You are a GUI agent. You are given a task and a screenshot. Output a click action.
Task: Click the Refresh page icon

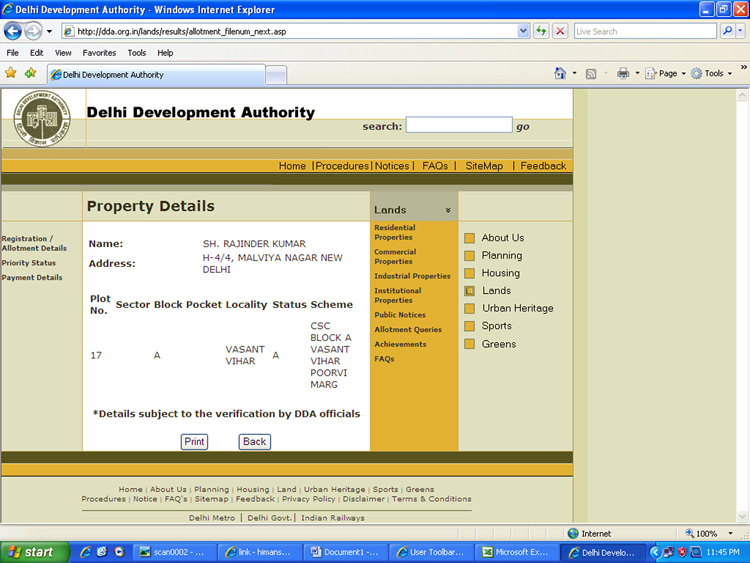click(541, 31)
